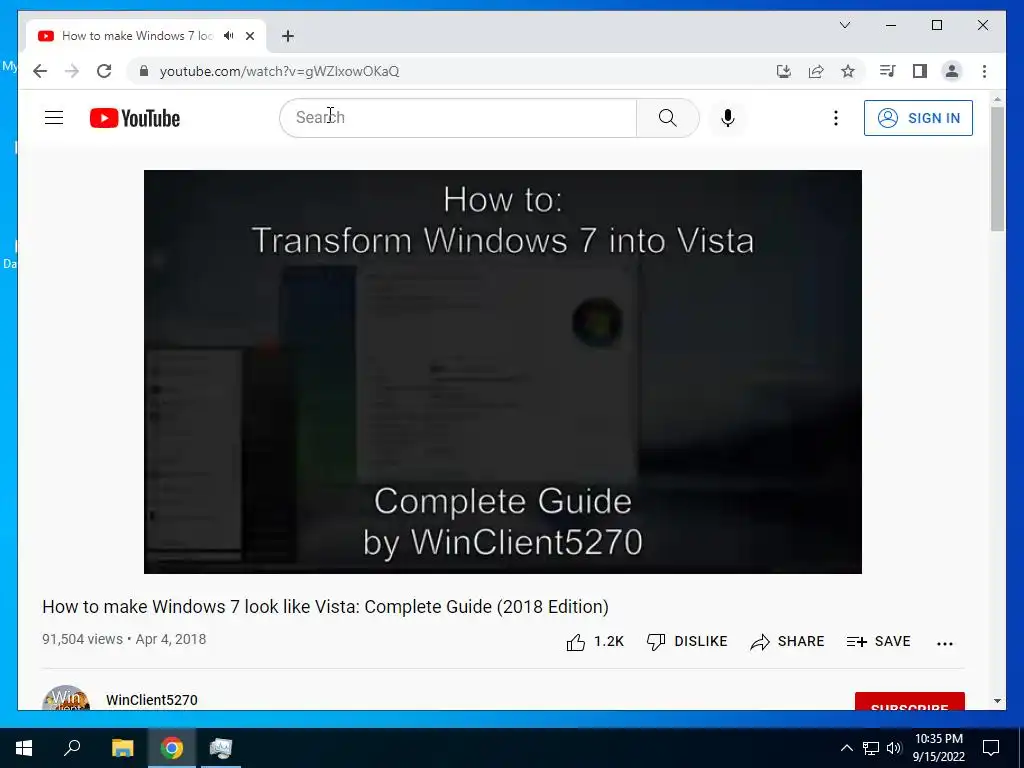Open File Explorer from taskbar

122,748
